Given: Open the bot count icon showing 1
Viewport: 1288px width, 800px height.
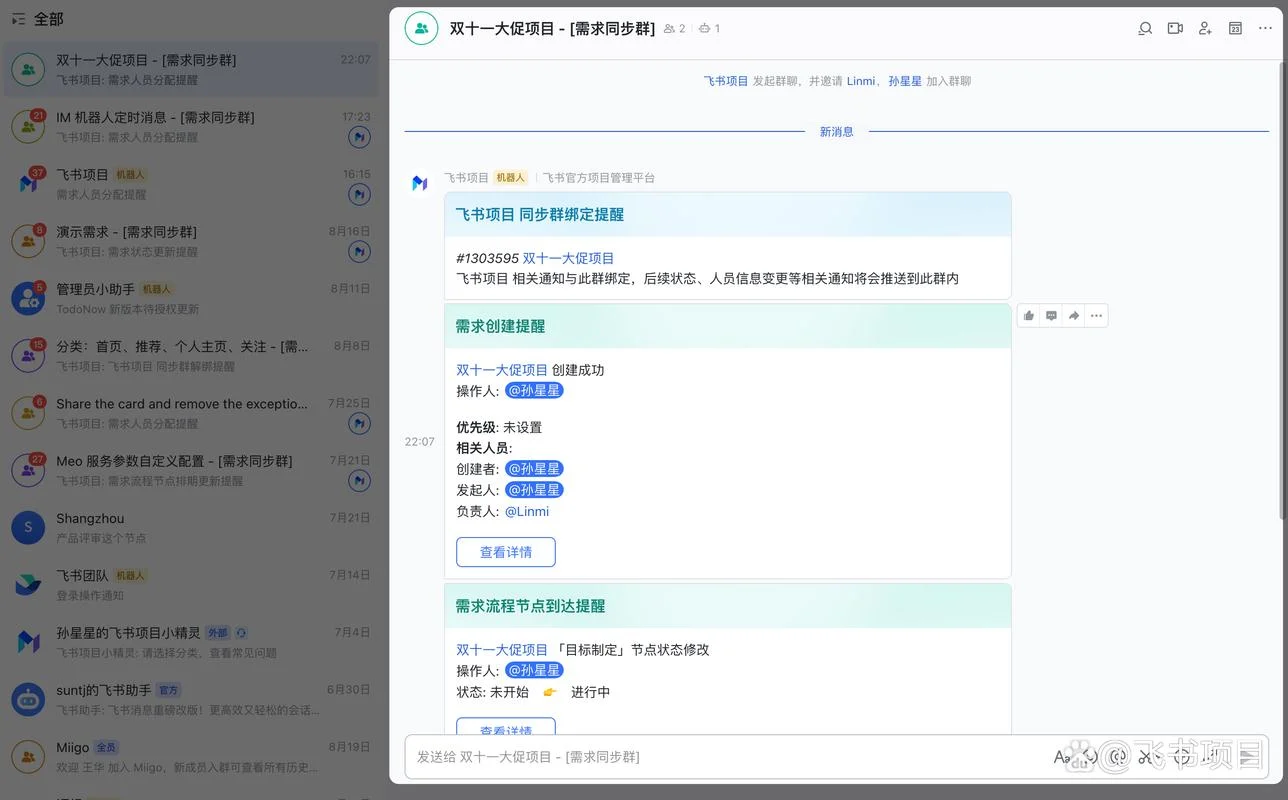Looking at the screenshot, I should click(709, 29).
